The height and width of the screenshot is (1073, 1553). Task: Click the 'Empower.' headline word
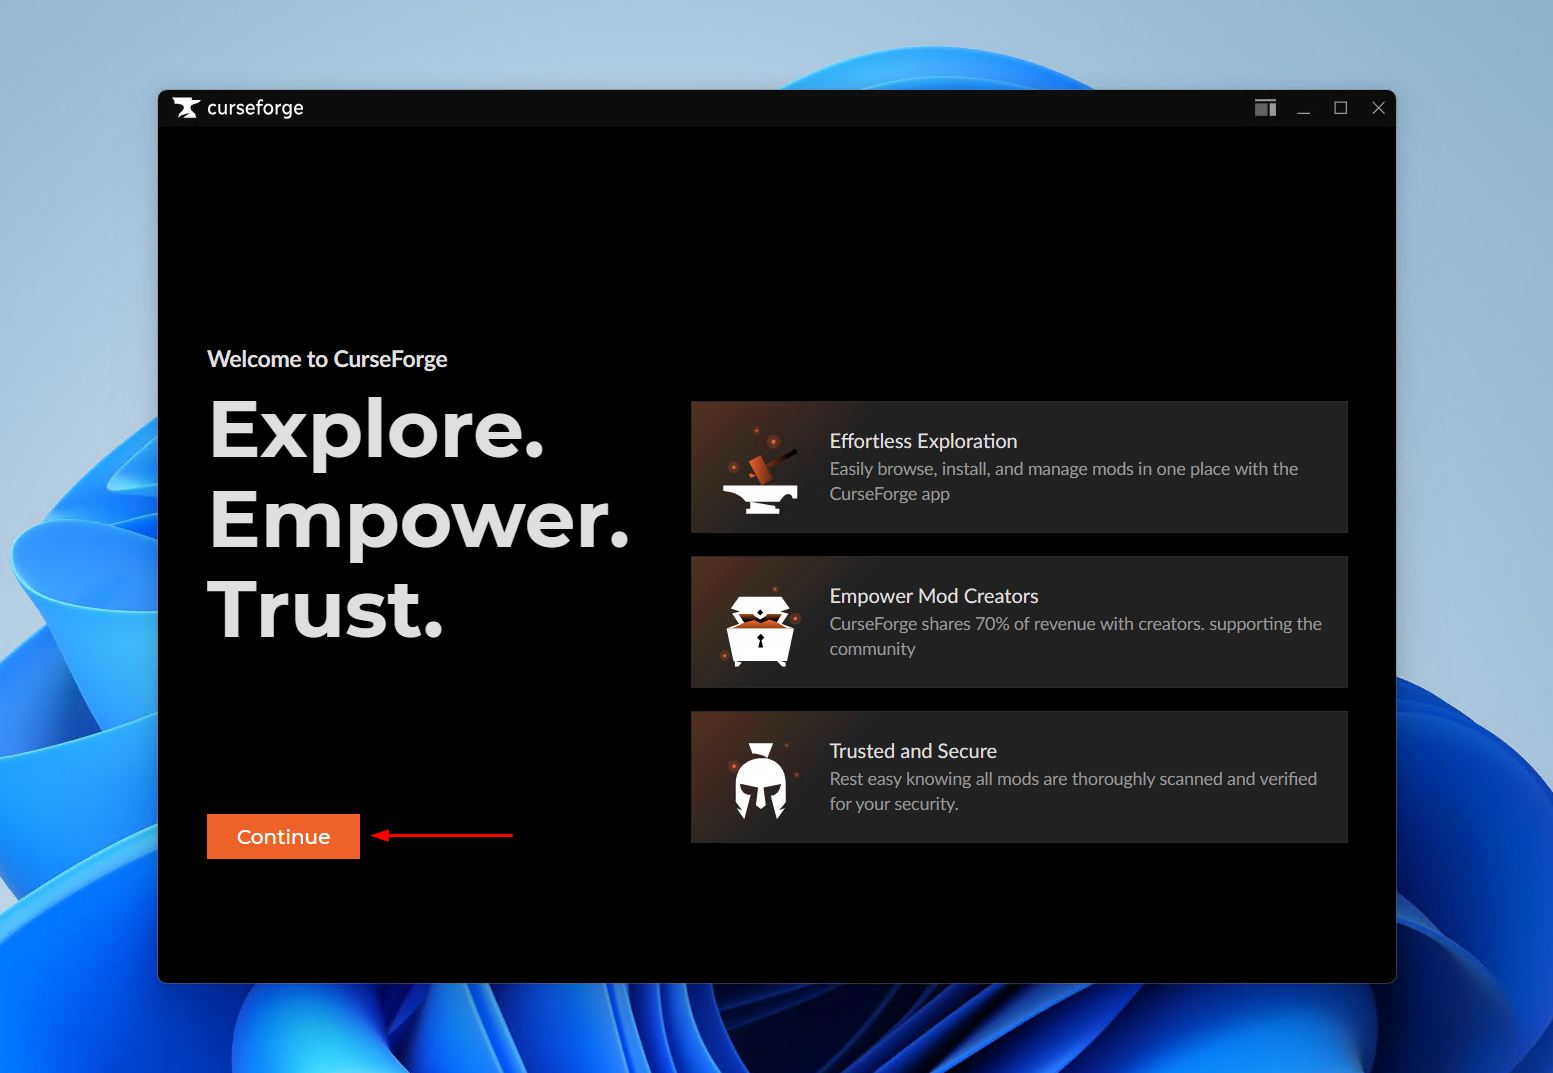coord(419,522)
